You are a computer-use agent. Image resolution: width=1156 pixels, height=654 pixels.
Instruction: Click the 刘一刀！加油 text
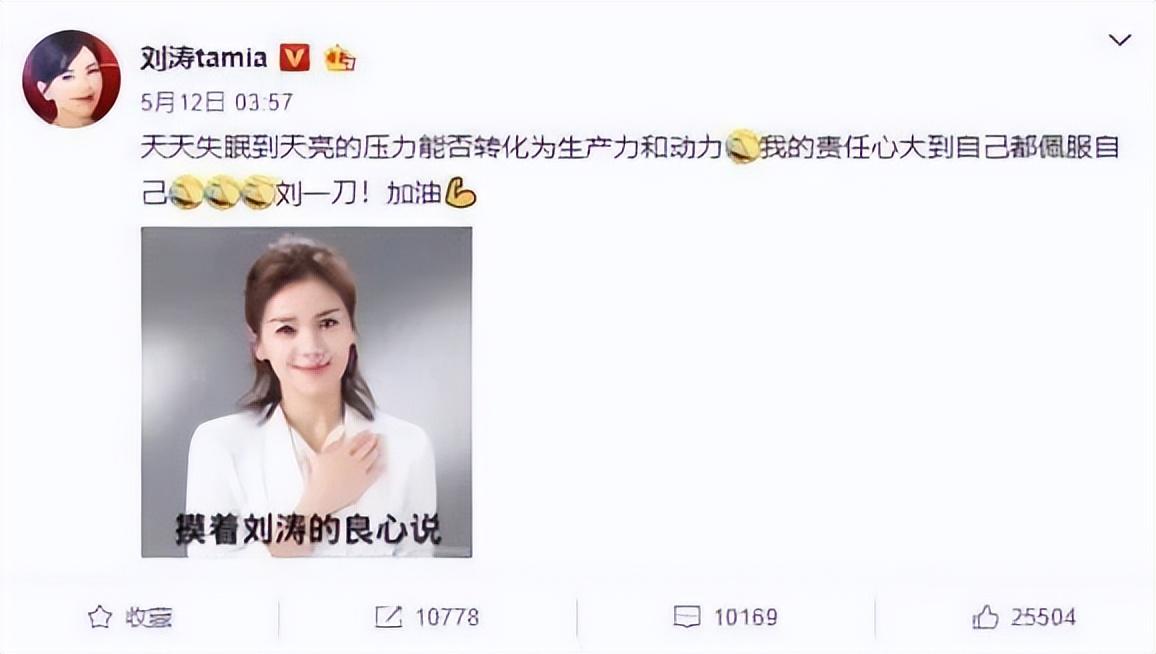[359, 194]
